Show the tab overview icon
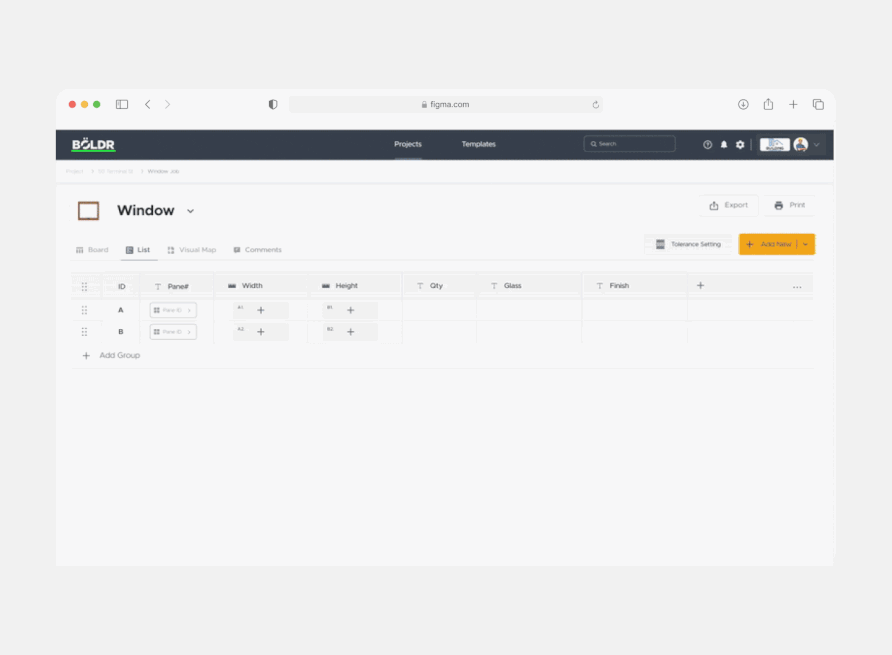Viewport: 892px width, 655px height. [x=818, y=104]
